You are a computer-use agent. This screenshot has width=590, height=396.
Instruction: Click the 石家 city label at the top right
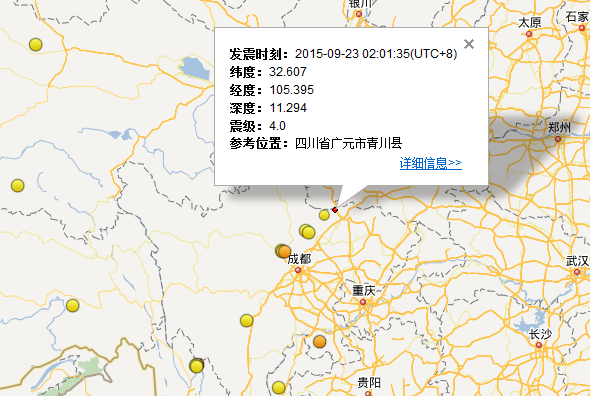coord(578,17)
